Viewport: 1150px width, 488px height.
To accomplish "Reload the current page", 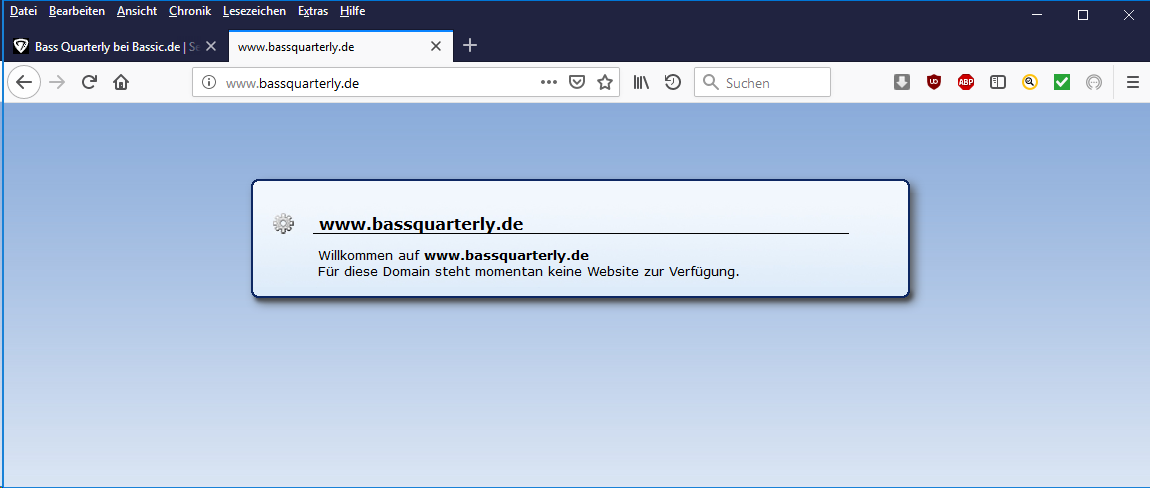I will (89, 83).
